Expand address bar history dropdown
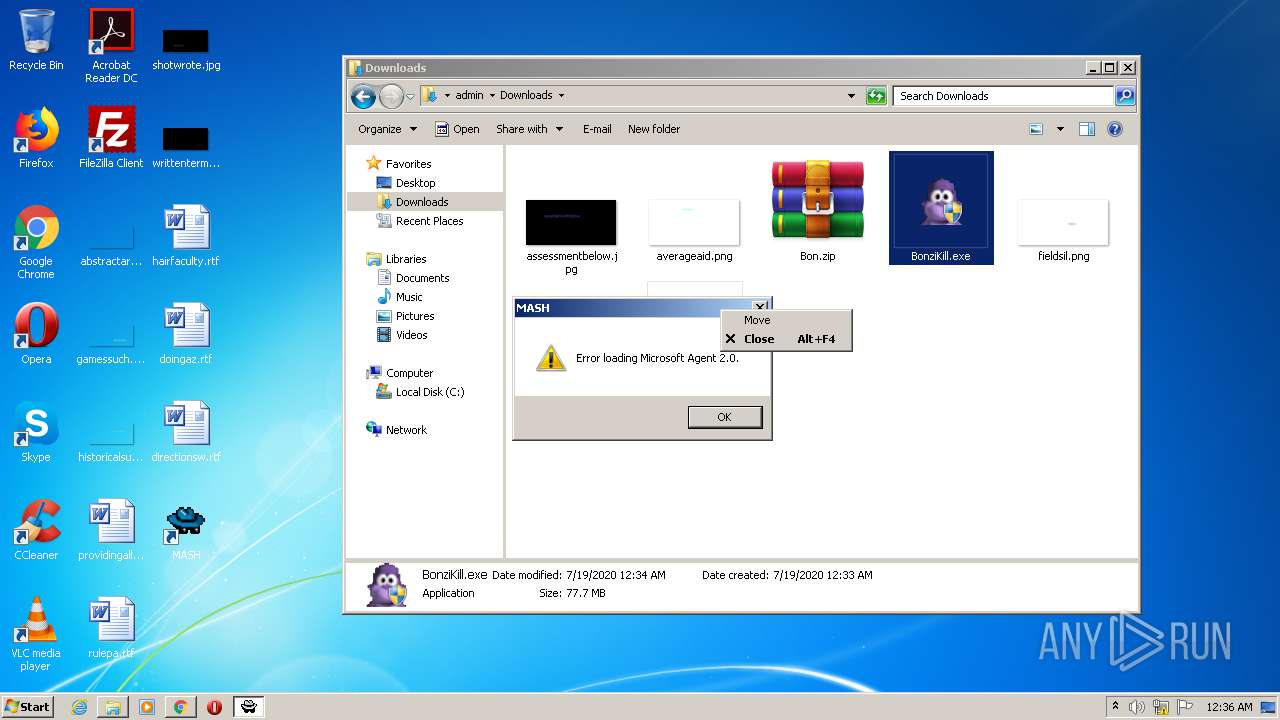Image resolution: width=1280 pixels, height=720 pixels. (851, 96)
